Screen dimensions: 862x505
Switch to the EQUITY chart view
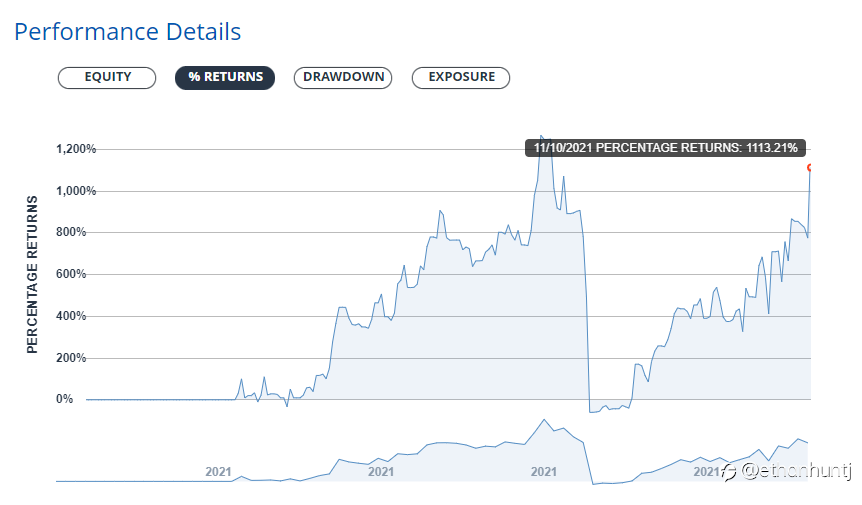tap(107, 77)
